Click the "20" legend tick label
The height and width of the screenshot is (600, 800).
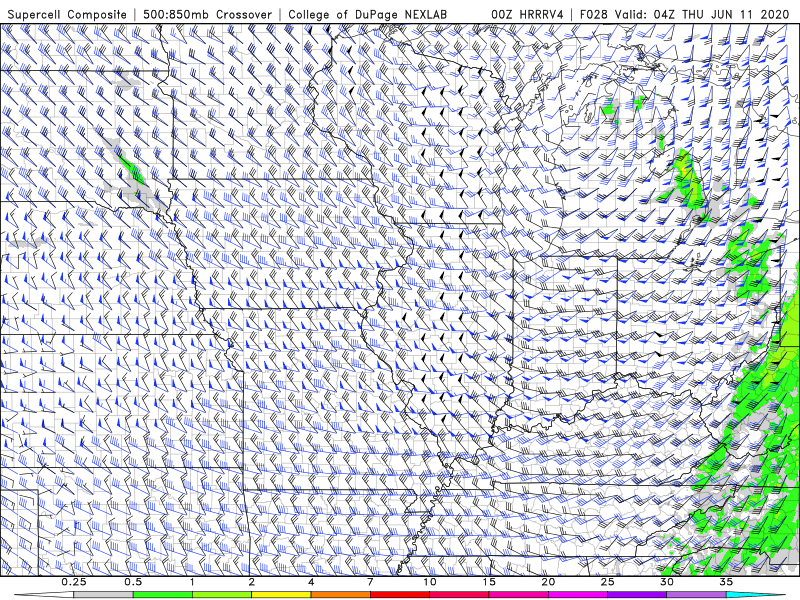click(x=548, y=582)
